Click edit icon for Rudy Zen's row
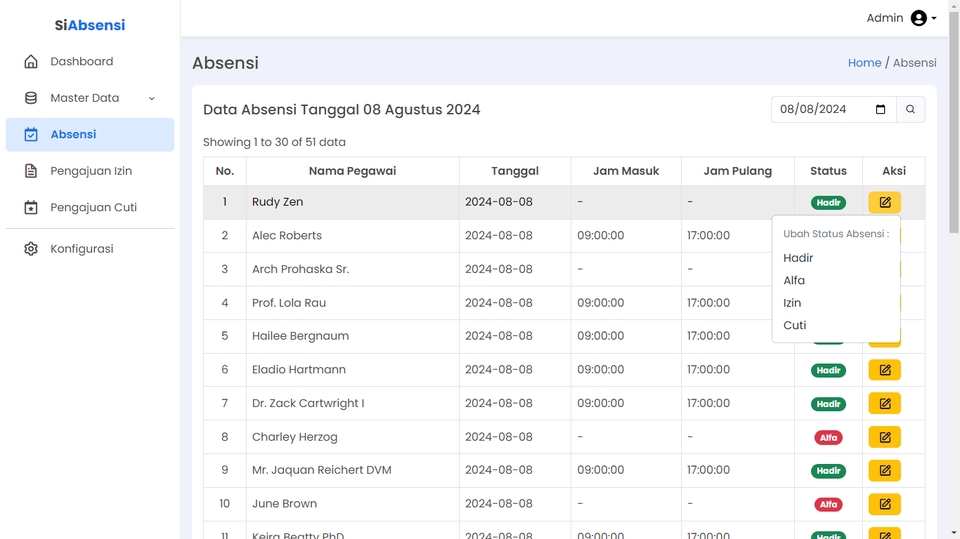Image resolution: width=960 pixels, height=539 pixels. point(884,203)
